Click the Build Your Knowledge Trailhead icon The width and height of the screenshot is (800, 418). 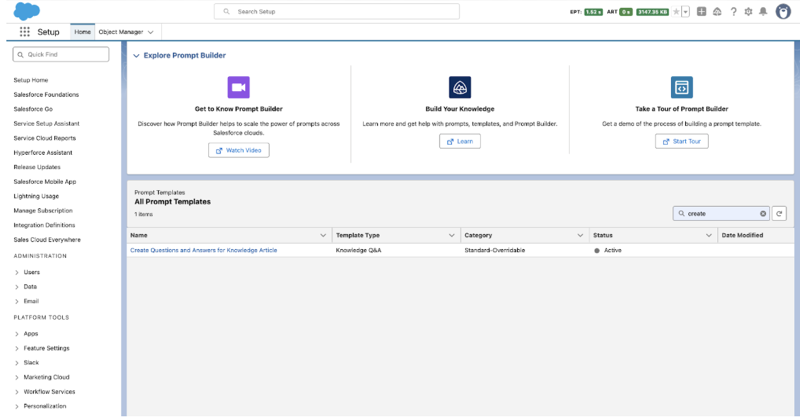click(x=460, y=87)
